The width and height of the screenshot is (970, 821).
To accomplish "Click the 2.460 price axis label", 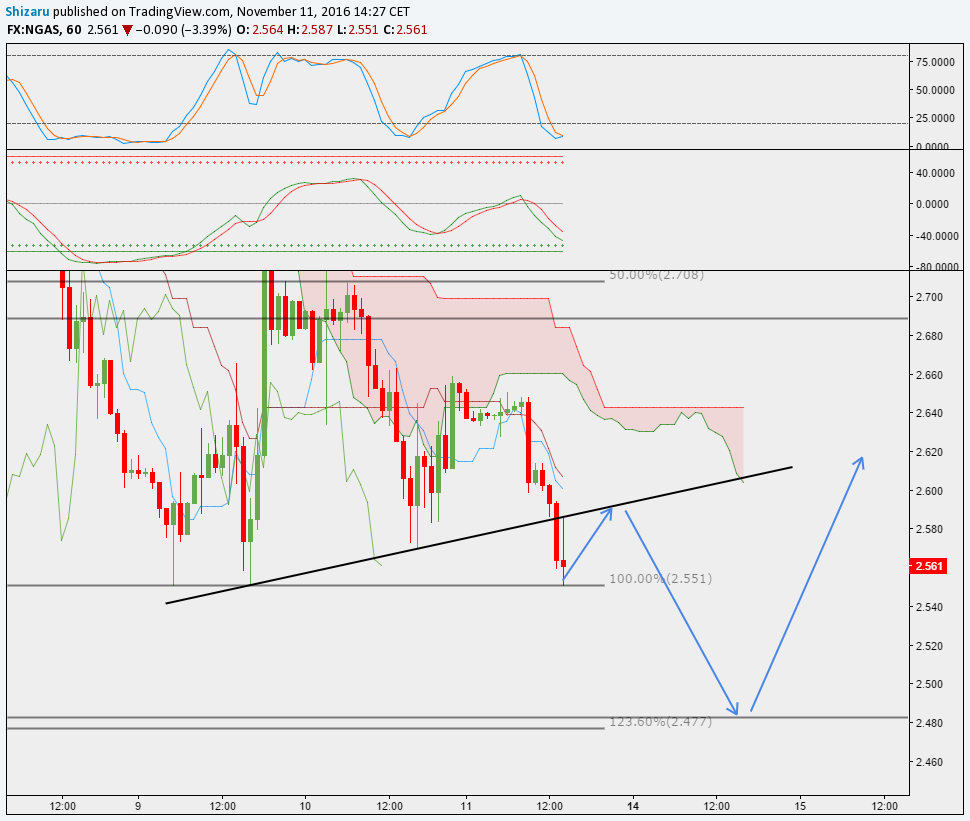I will [929, 762].
